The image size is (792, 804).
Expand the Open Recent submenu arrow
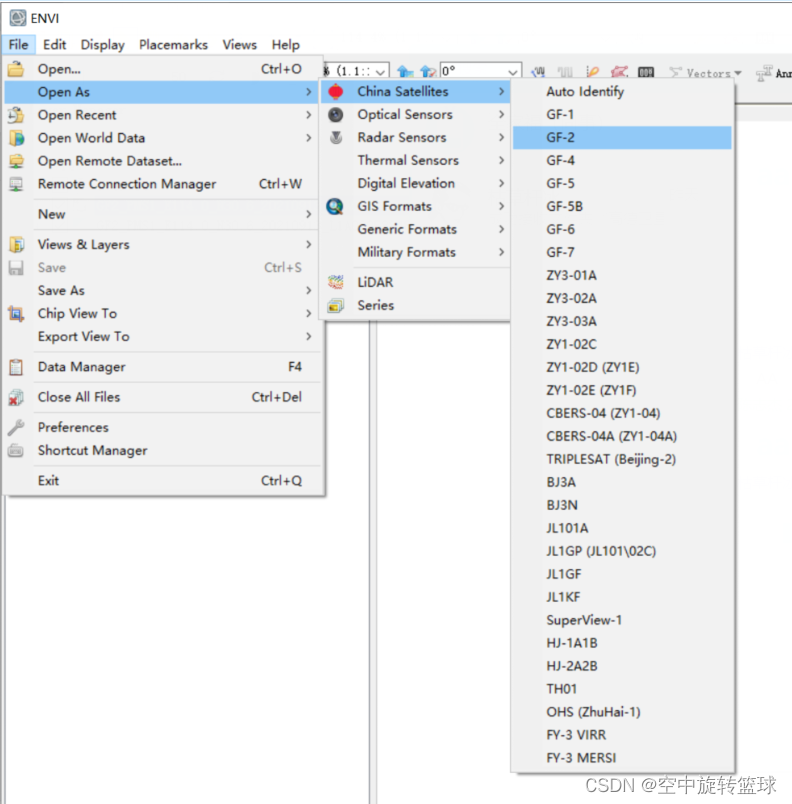click(x=309, y=115)
